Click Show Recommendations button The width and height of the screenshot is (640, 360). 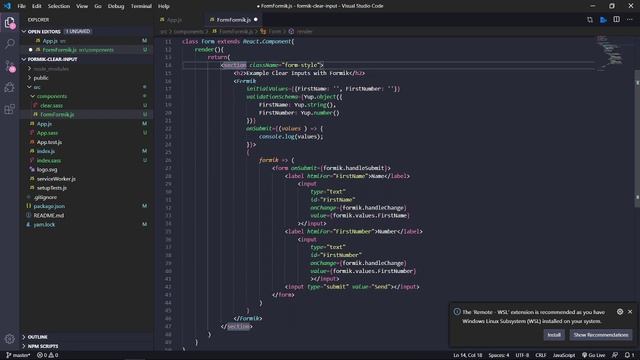(601, 335)
